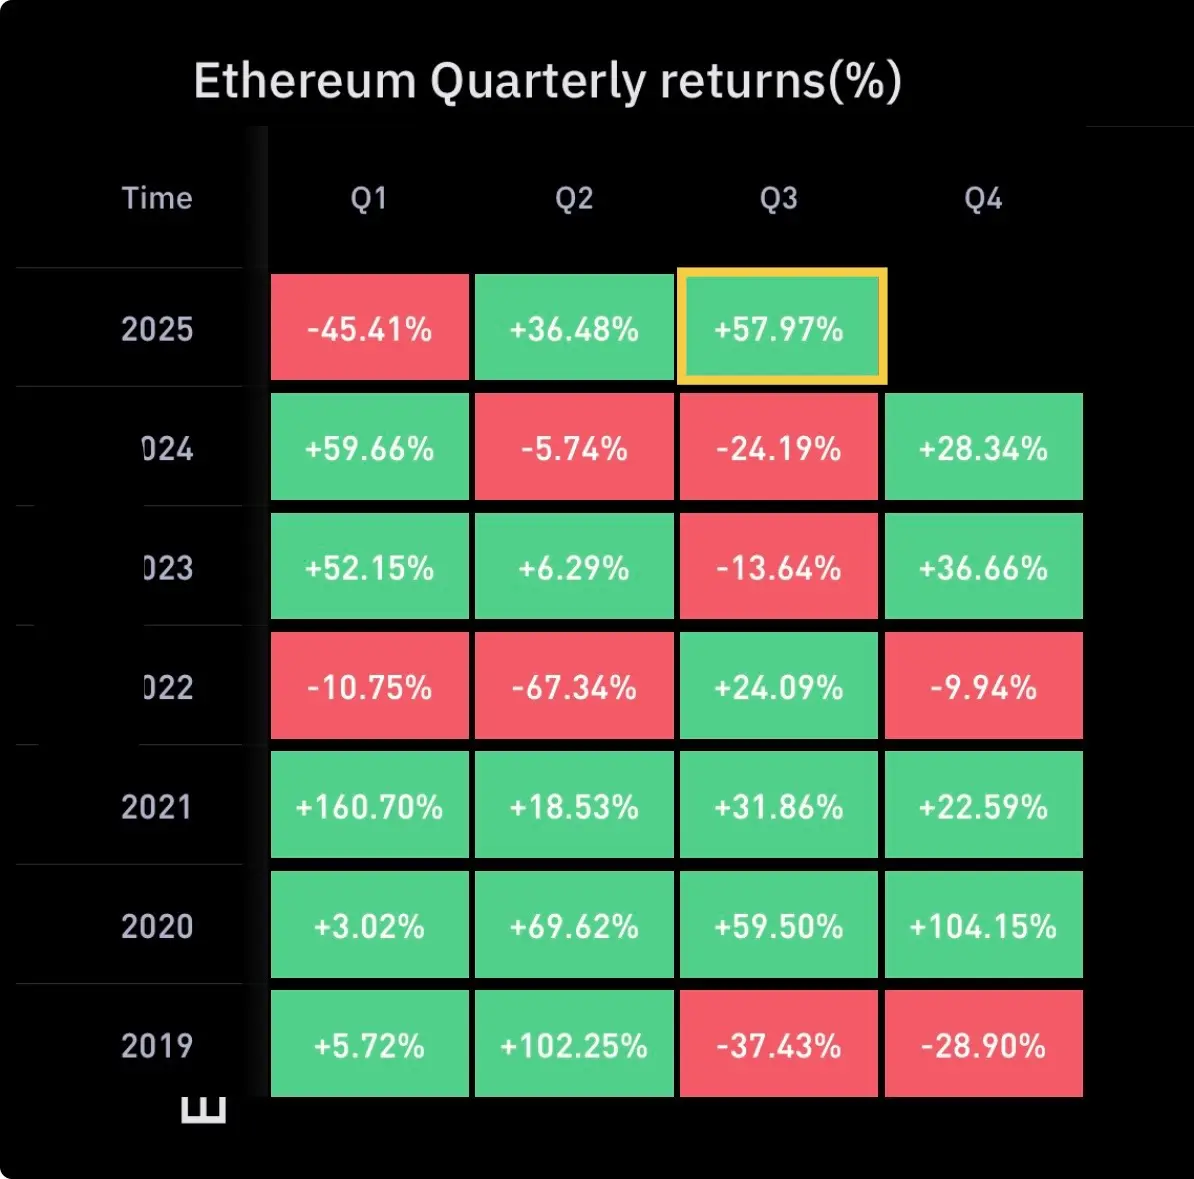This screenshot has width=1194, height=1179.
Task: Click the white logo icon below 2019
Action: [203, 1110]
